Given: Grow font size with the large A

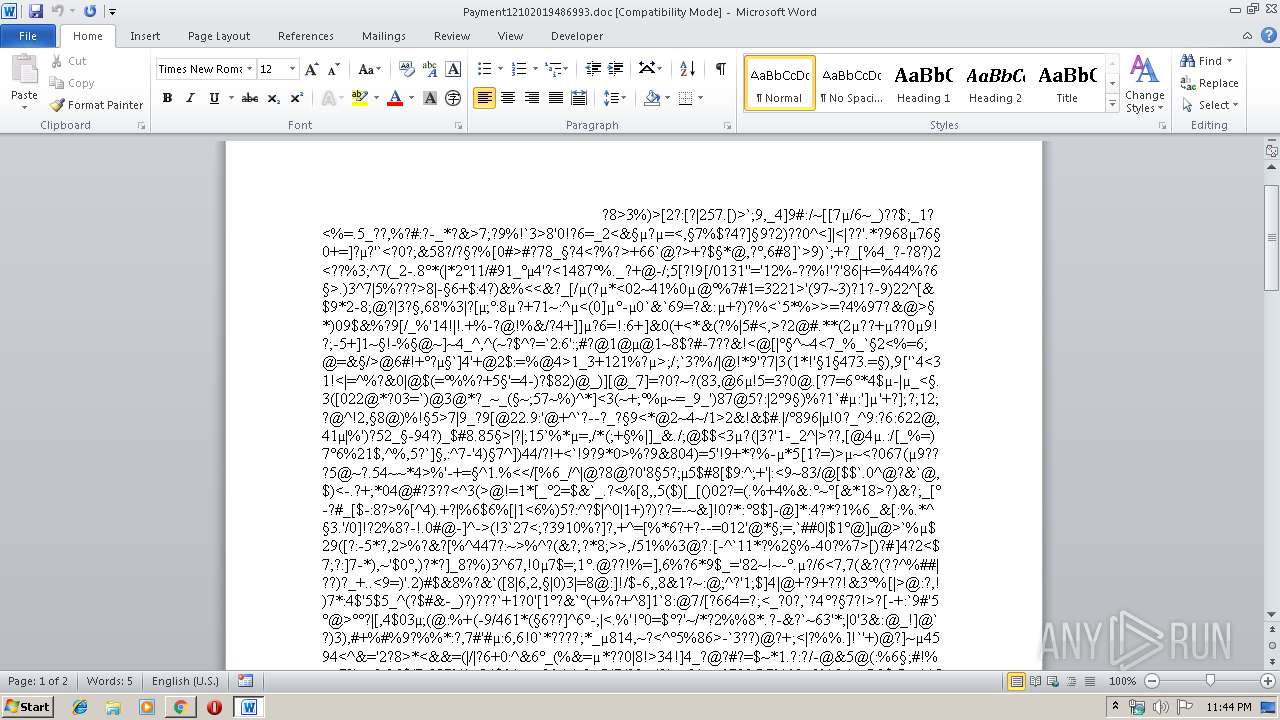Looking at the screenshot, I should (312, 69).
